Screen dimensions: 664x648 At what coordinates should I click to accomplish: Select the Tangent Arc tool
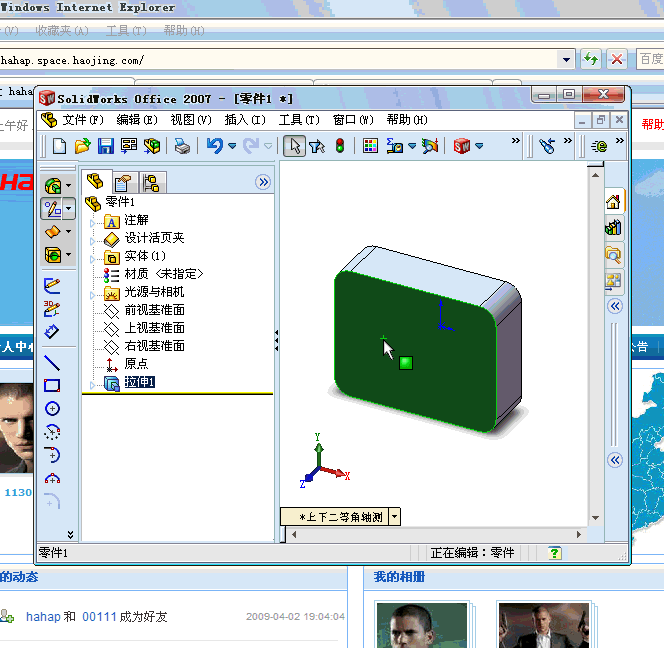(x=52, y=455)
